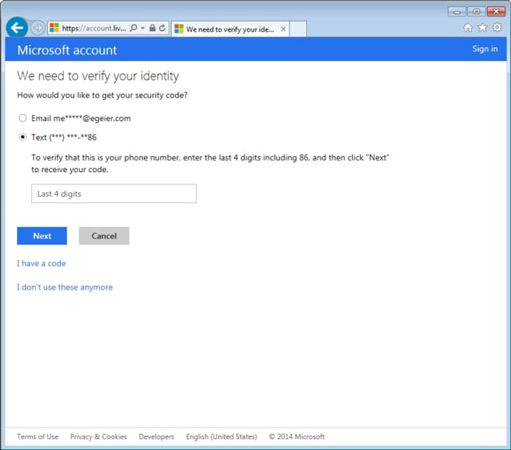
Task: Focus the Last 4 digits field
Action: pyautogui.click(x=114, y=194)
